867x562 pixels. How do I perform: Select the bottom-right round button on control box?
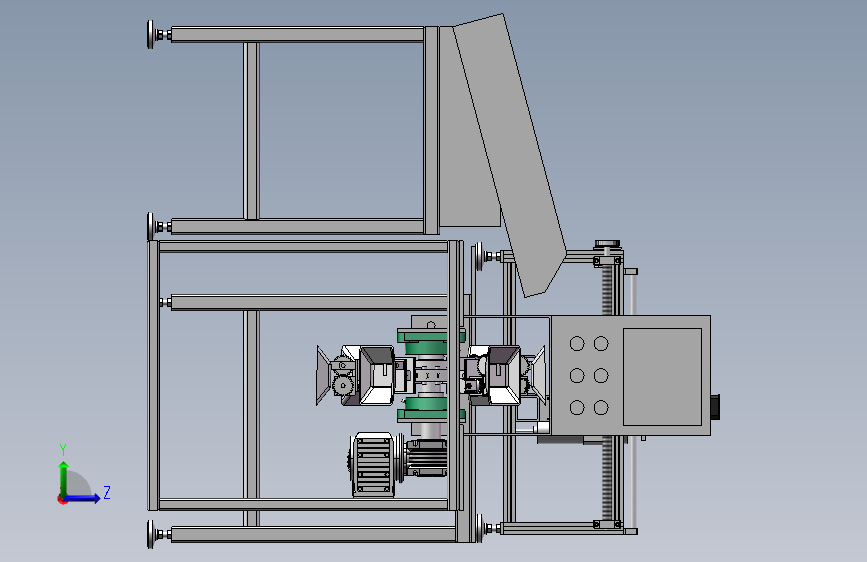(601, 408)
